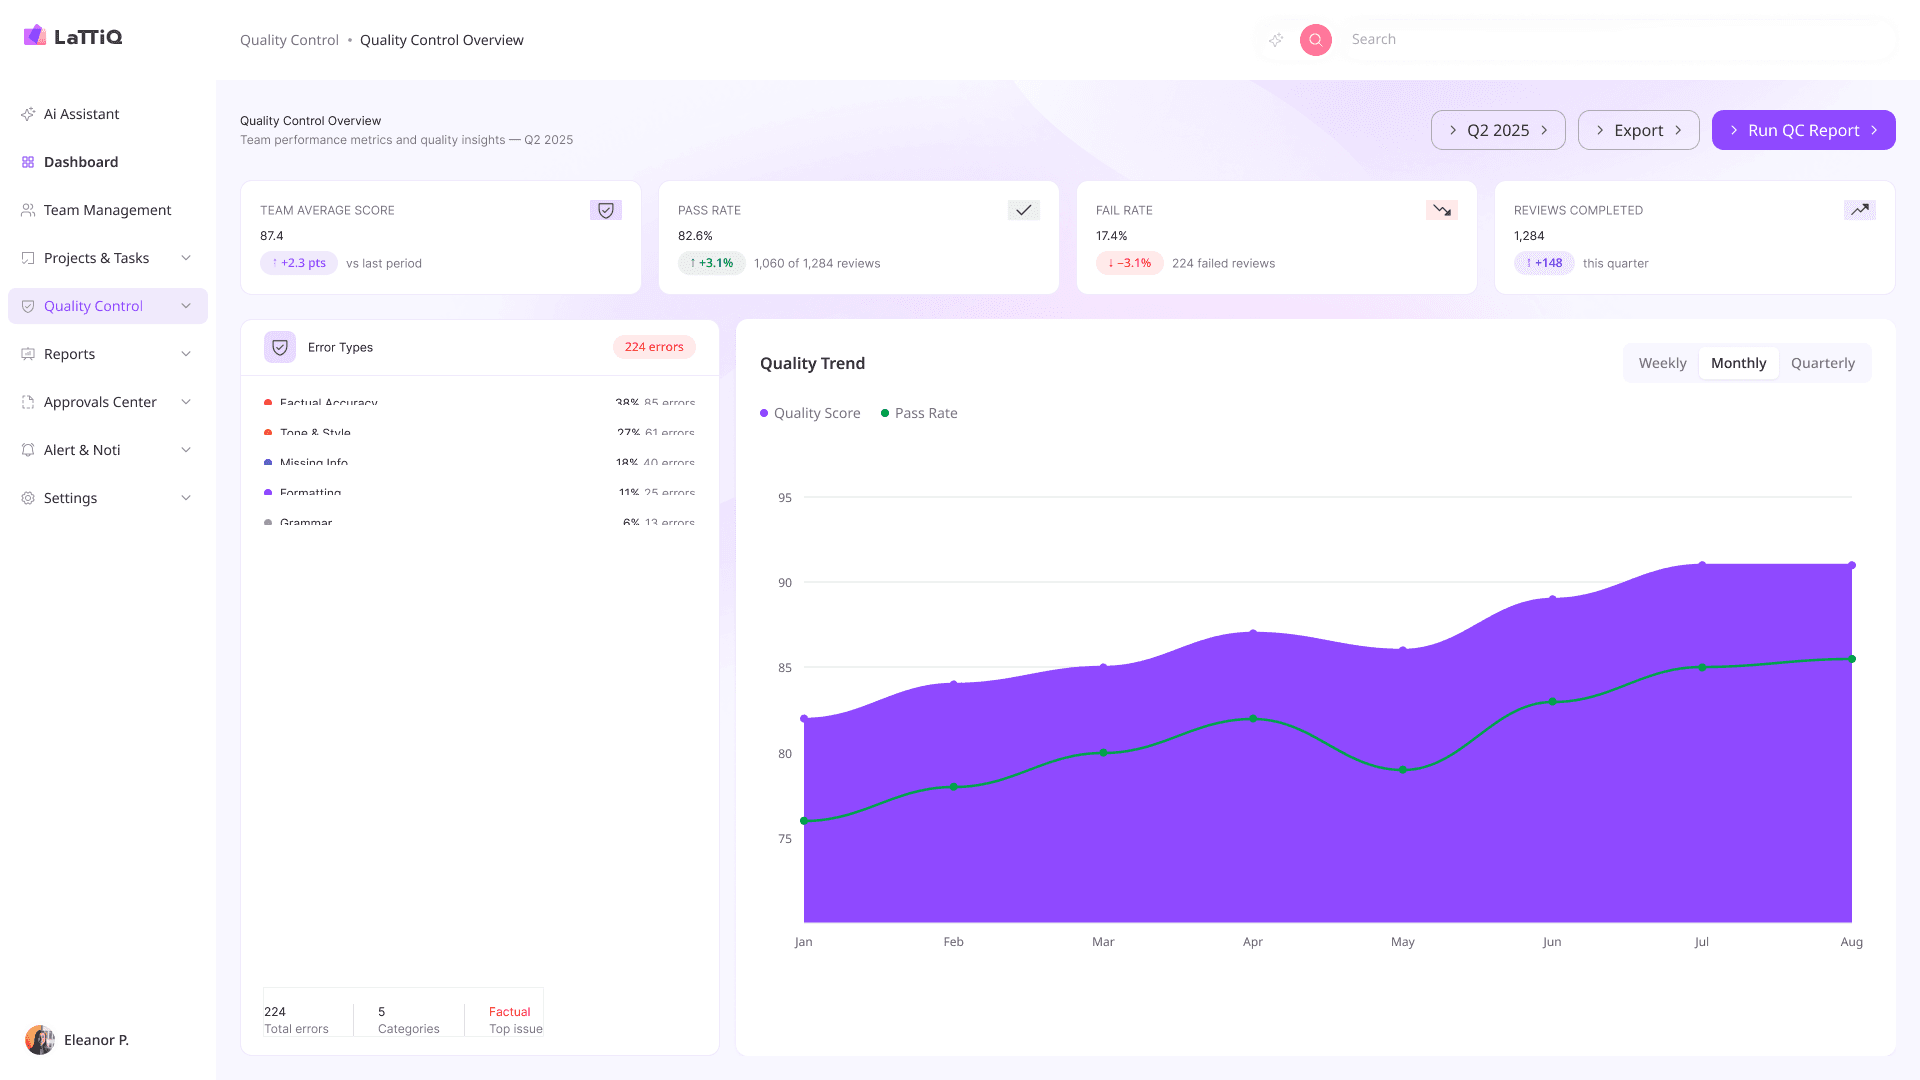Click the −3.1% Fail Rate badge
Image resolution: width=1920 pixels, height=1080 pixels.
[x=1129, y=263]
